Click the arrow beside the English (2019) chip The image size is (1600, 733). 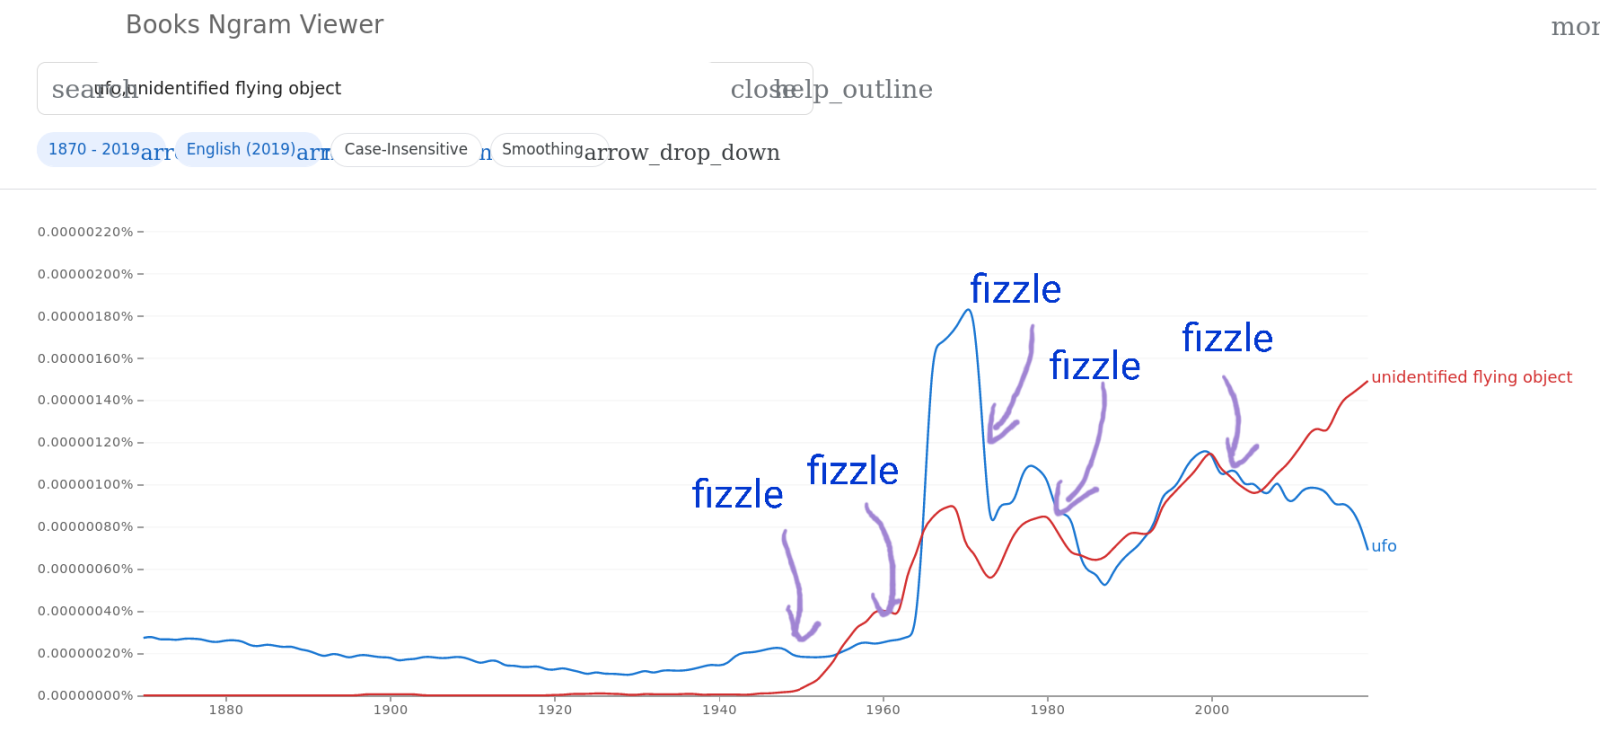coord(313,152)
